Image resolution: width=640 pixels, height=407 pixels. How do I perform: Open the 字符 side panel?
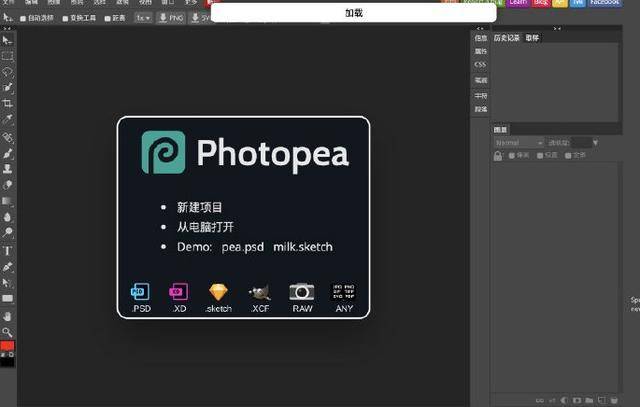tap(481, 96)
